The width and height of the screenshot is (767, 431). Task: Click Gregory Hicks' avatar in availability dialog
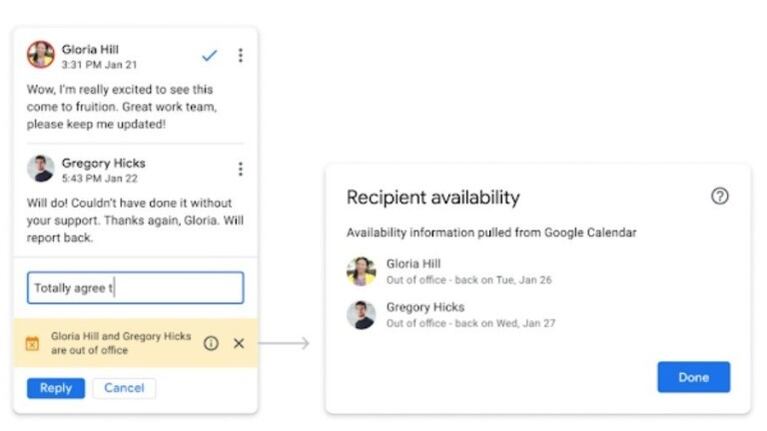click(x=361, y=315)
